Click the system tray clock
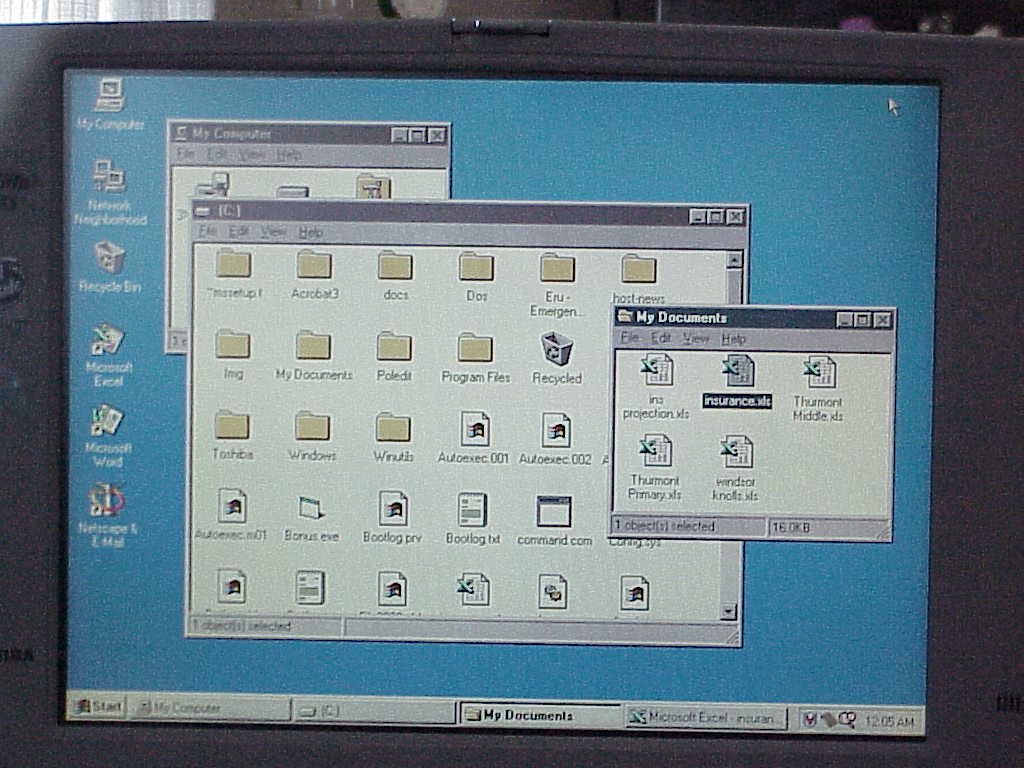Image resolution: width=1024 pixels, height=768 pixels. point(888,721)
